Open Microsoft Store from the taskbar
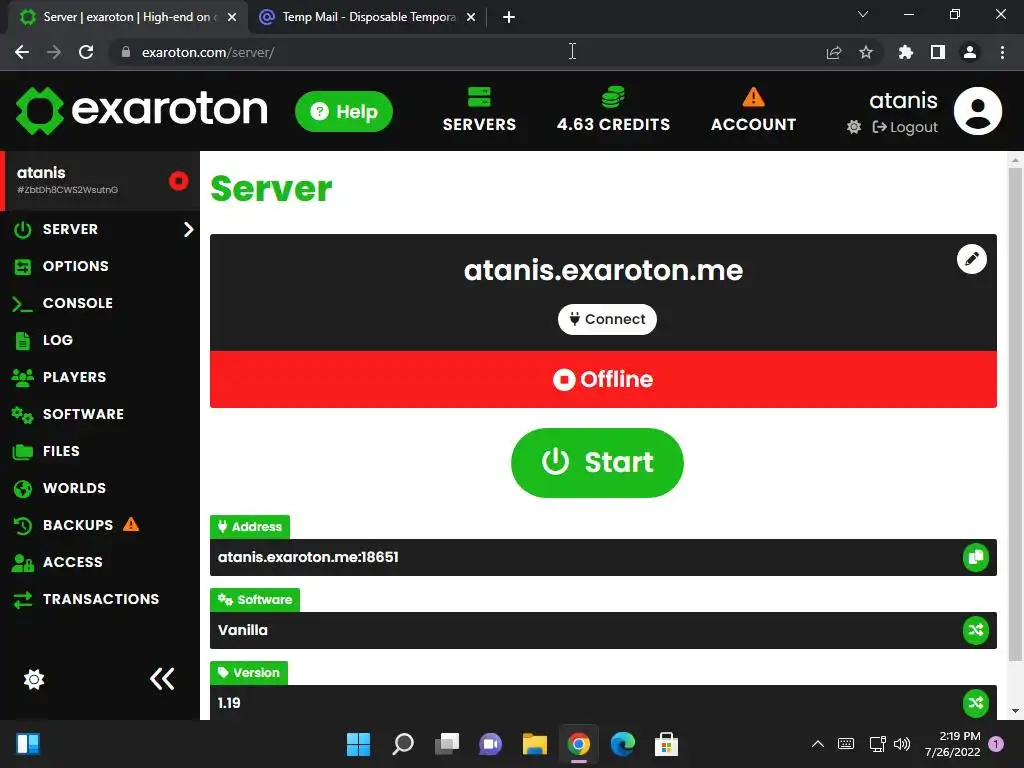 tap(666, 744)
